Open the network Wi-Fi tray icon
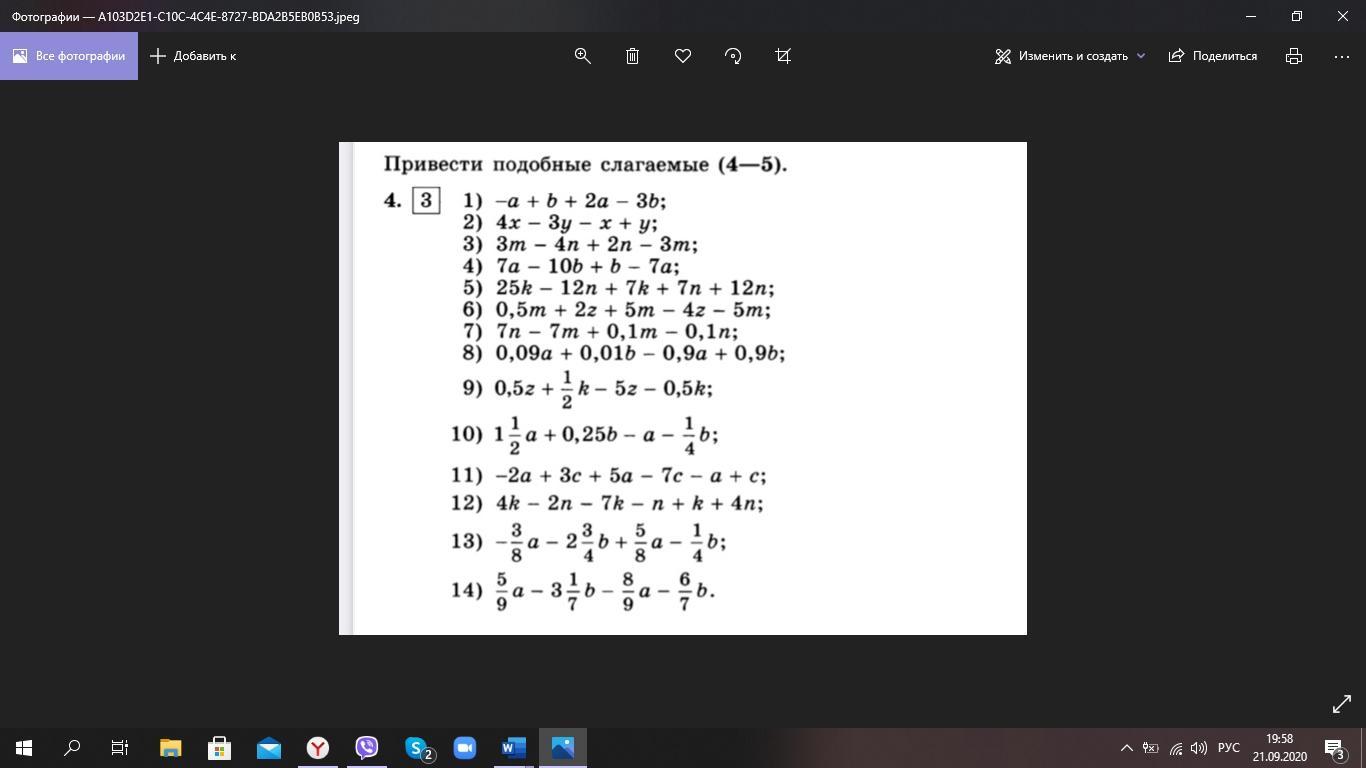 (1175, 748)
